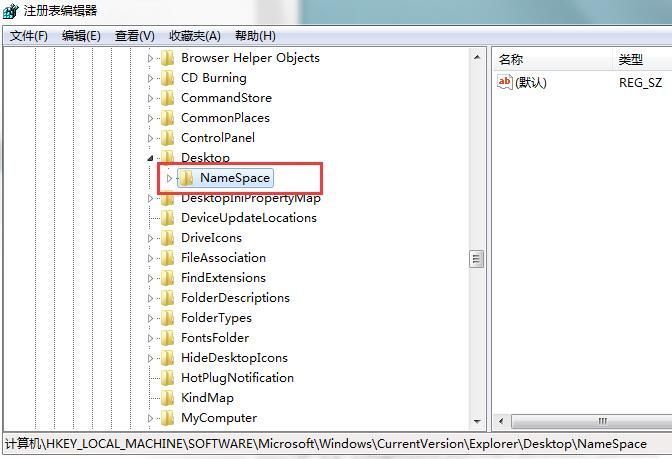Click the Registry Editor title bar icon
This screenshot has width=672, height=459.
pos(12,11)
